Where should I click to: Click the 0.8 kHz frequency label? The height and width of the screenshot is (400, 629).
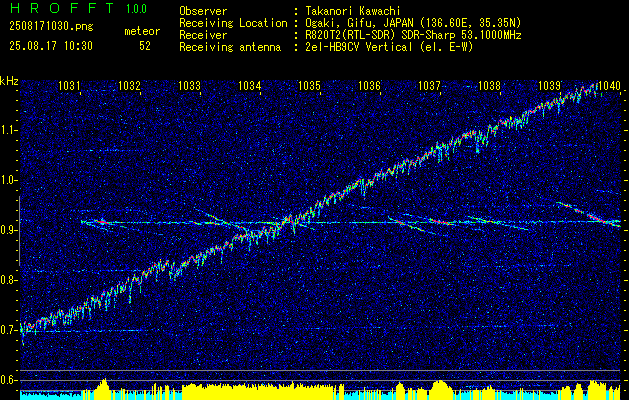[x=7, y=280]
